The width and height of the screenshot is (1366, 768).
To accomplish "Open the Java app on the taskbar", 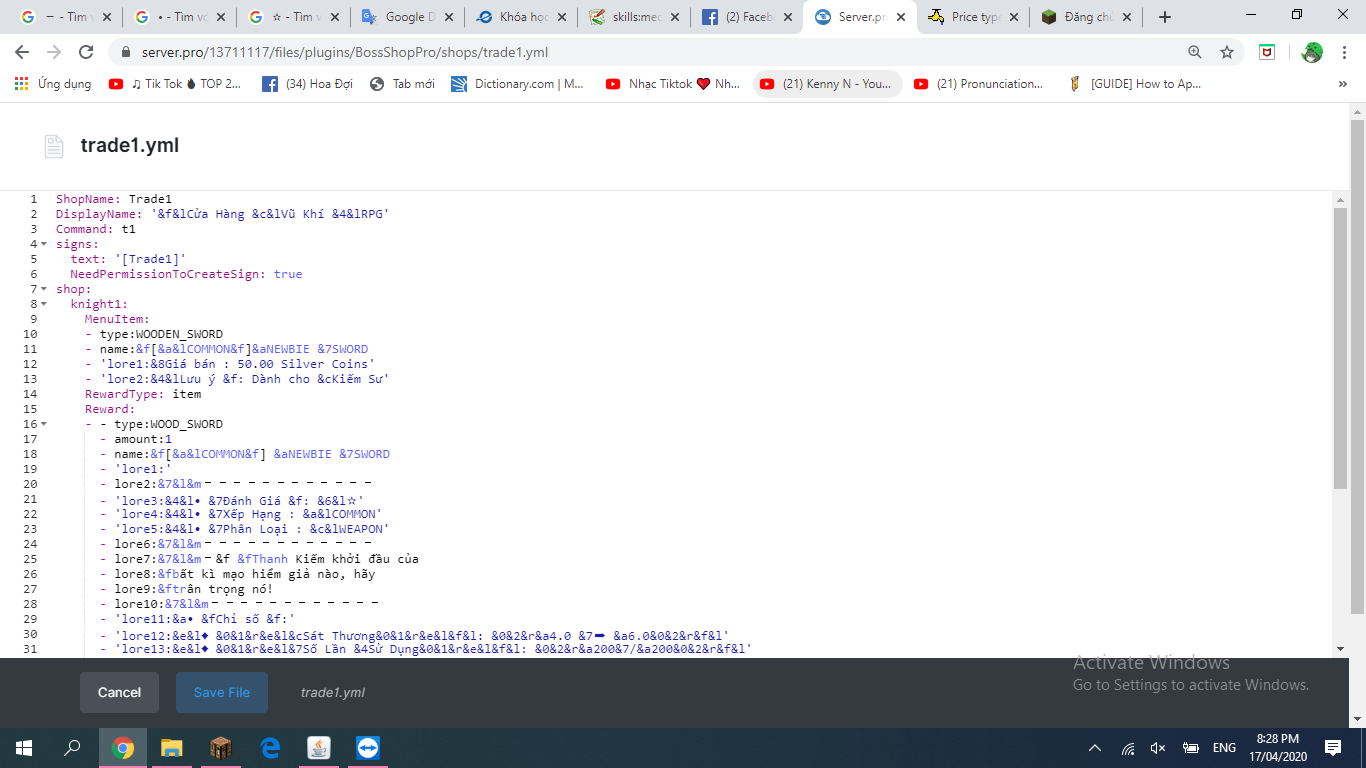I will coord(319,748).
